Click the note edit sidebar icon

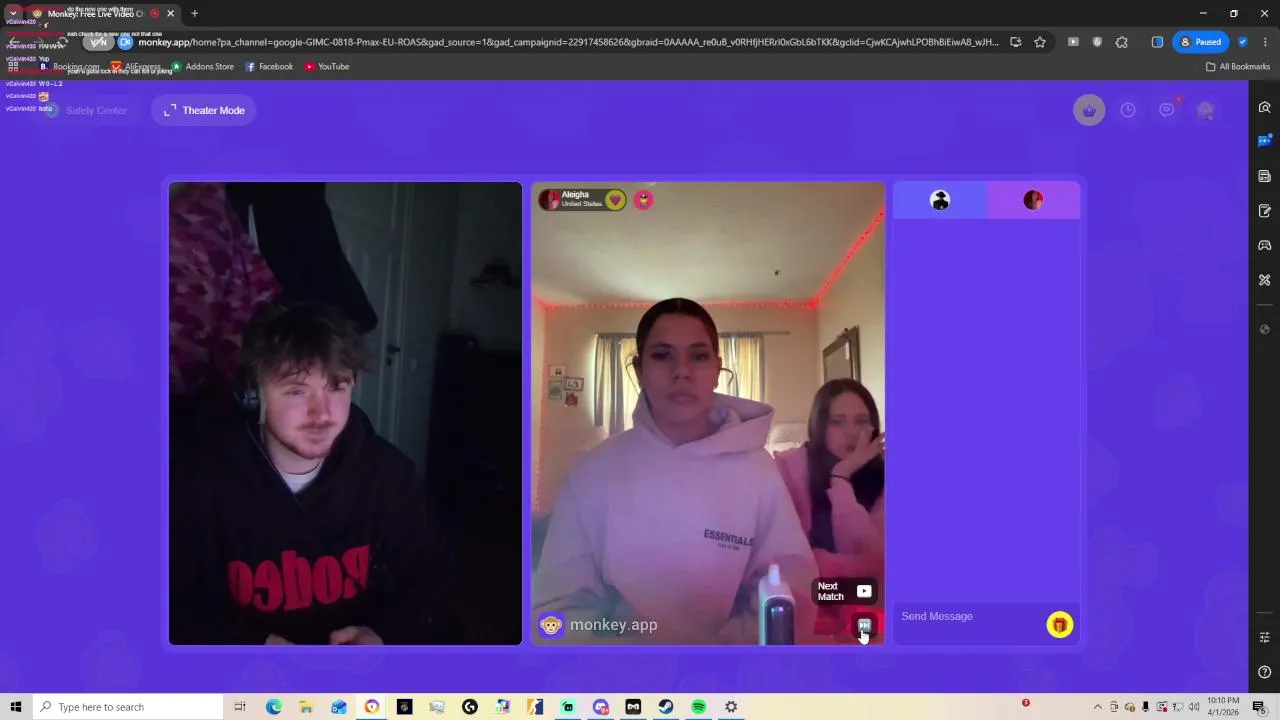pyautogui.click(x=1265, y=211)
